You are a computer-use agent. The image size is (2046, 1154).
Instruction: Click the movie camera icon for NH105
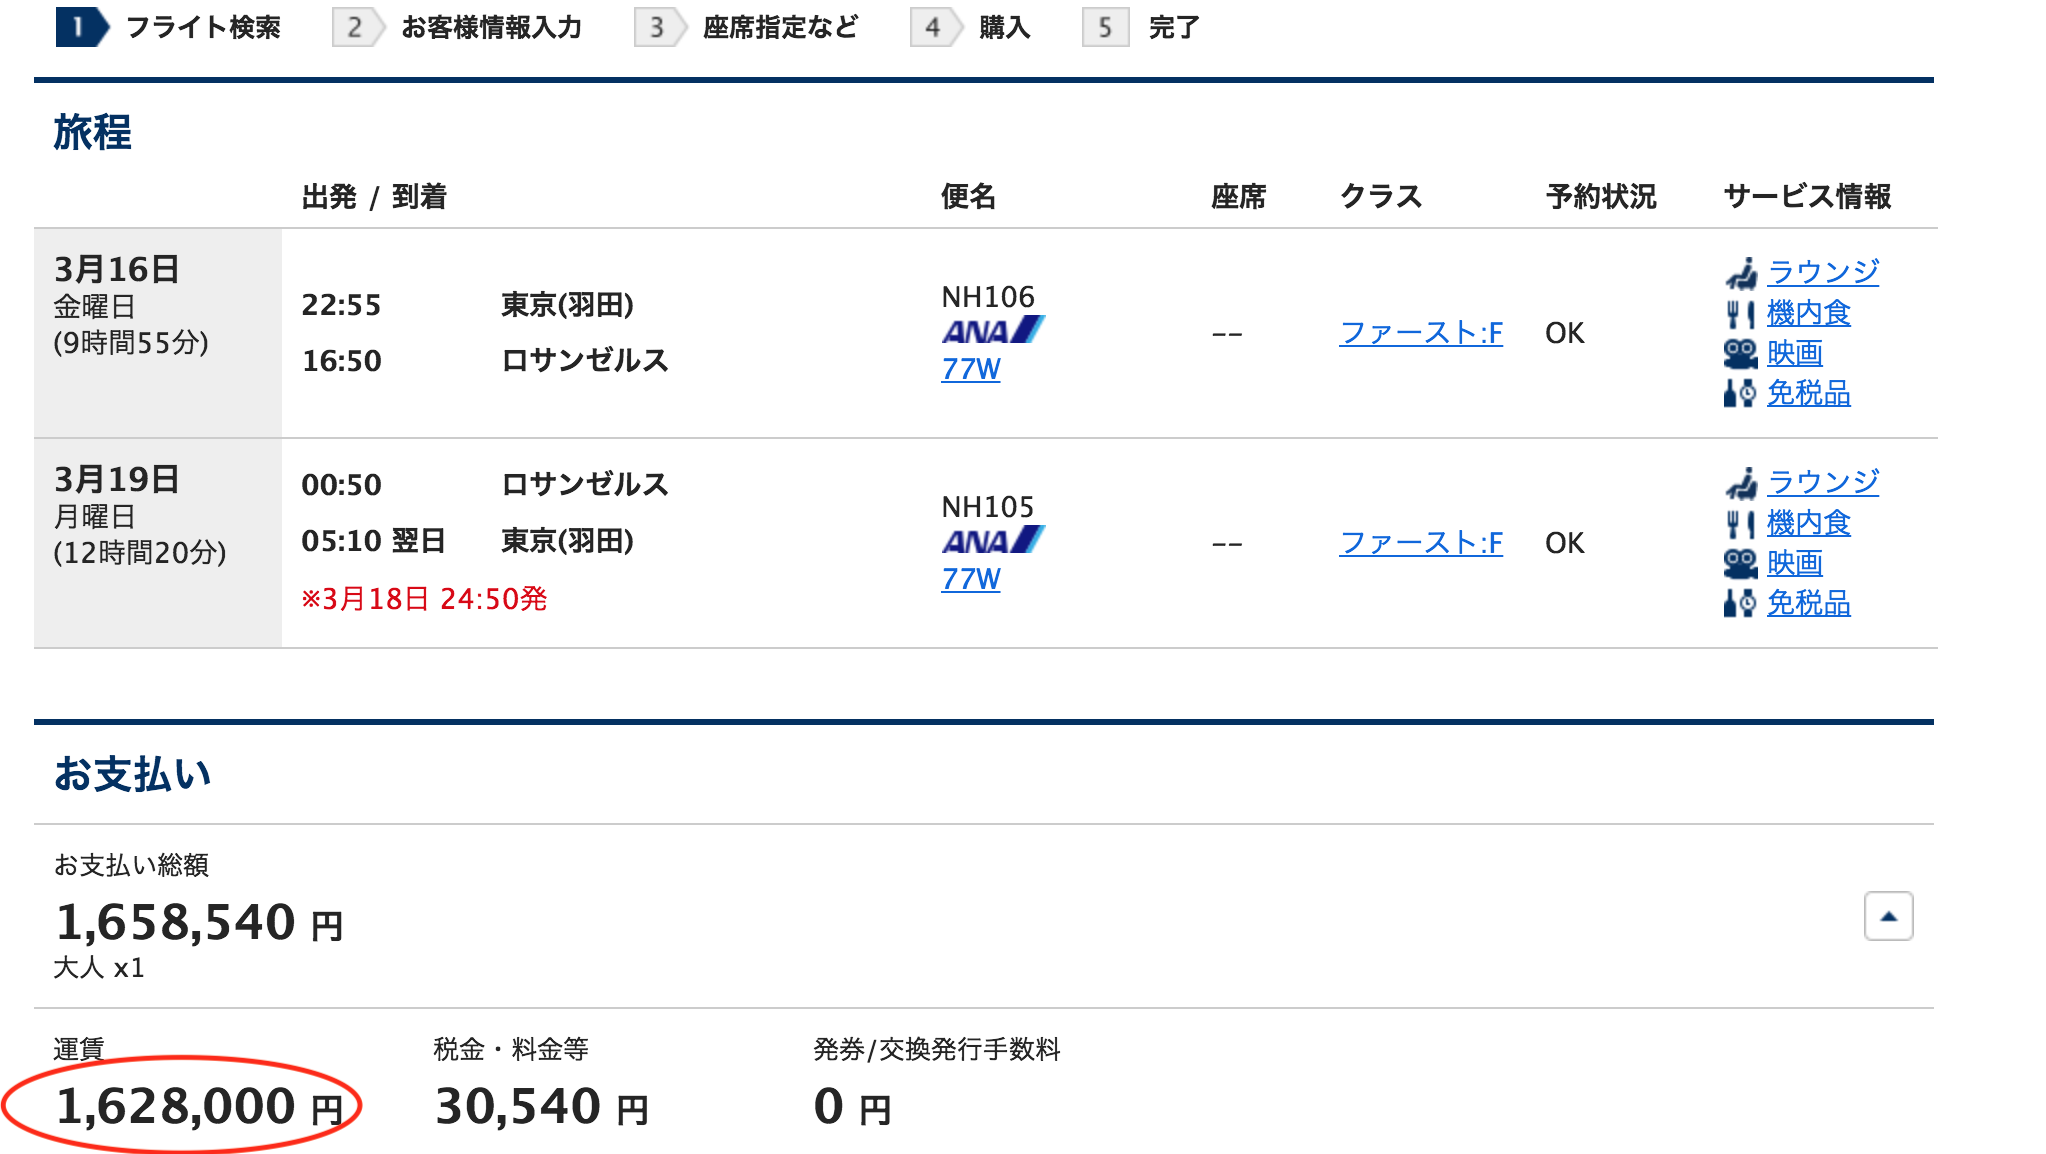point(1741,563)
